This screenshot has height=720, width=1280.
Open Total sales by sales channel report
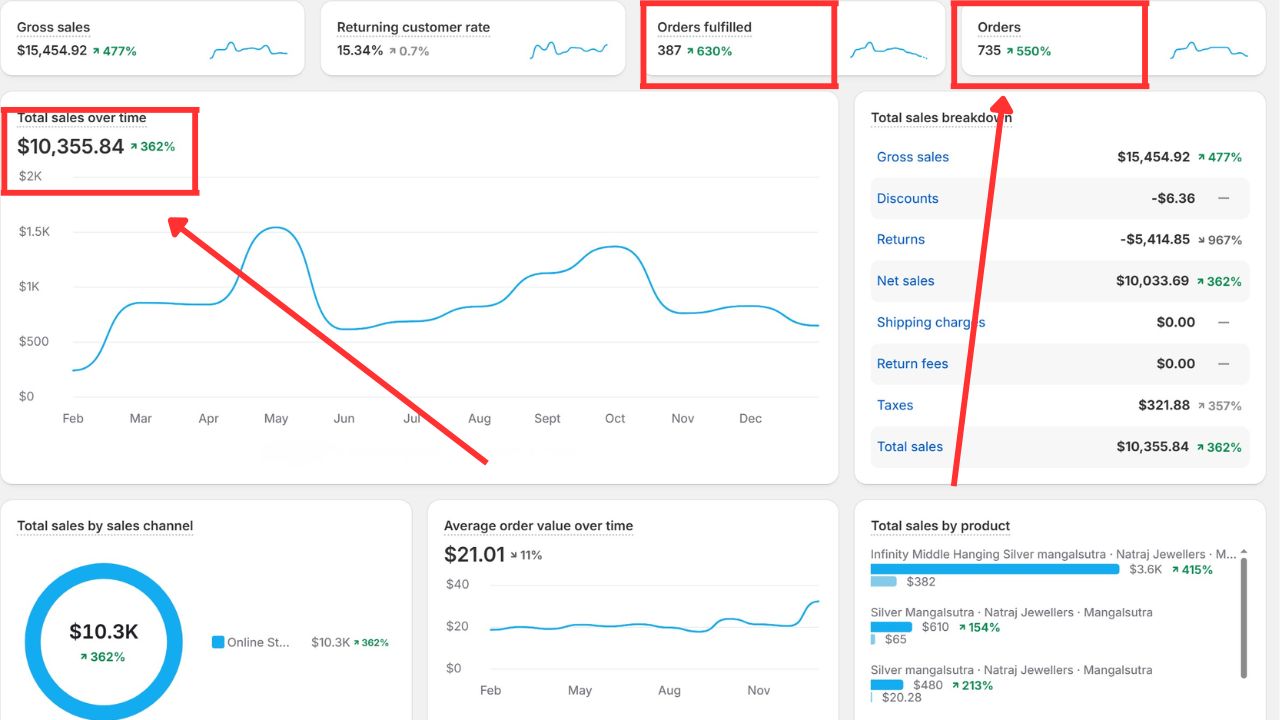(105, 526)
